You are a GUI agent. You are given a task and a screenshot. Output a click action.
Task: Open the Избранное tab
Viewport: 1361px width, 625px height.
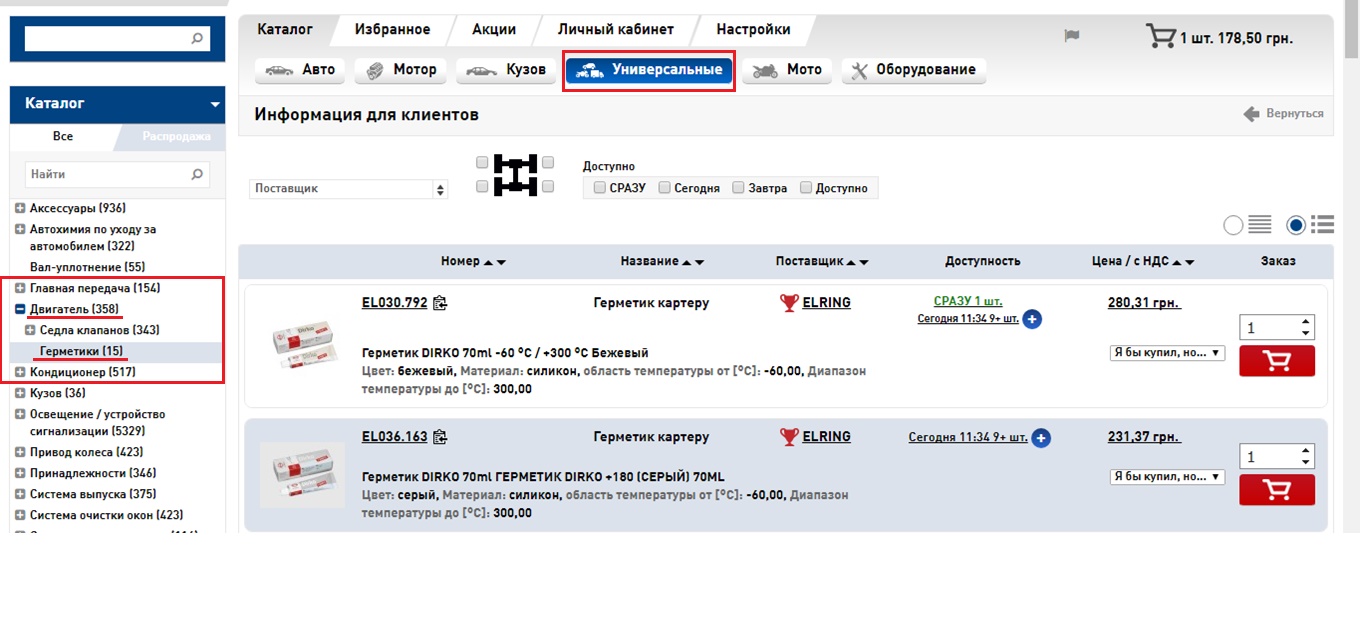point(392,29)
